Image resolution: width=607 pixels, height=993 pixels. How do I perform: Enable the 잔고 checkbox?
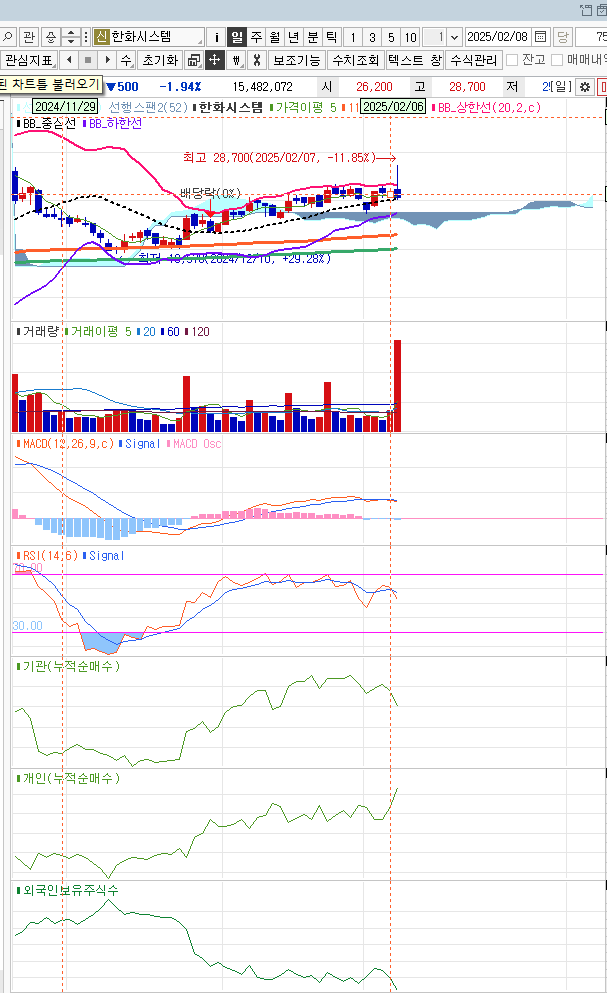coord(513,60)
